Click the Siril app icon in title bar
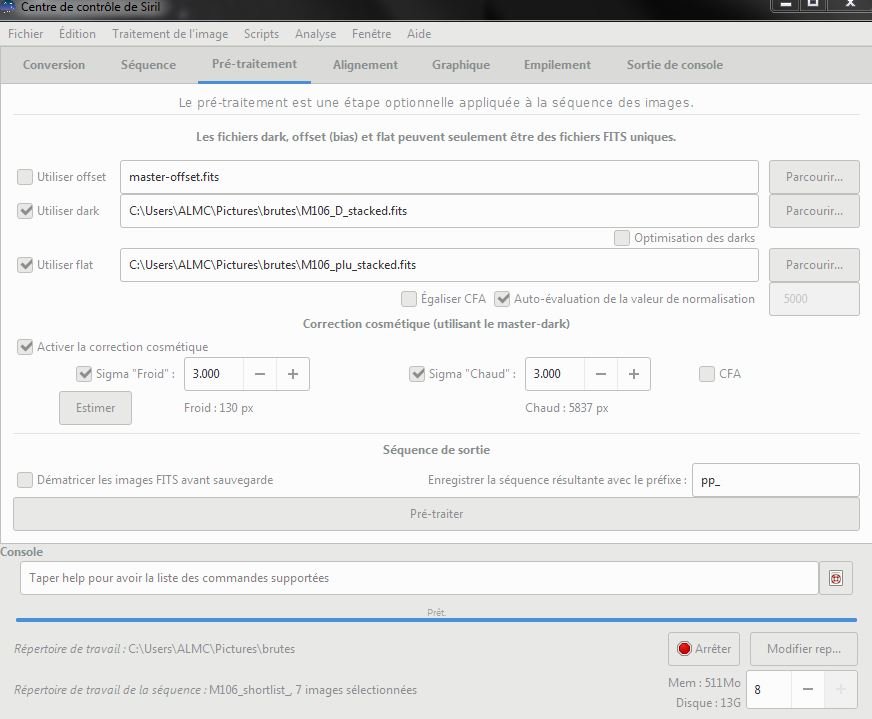Viewport: 872px width, 719px height. pos(8,6)
